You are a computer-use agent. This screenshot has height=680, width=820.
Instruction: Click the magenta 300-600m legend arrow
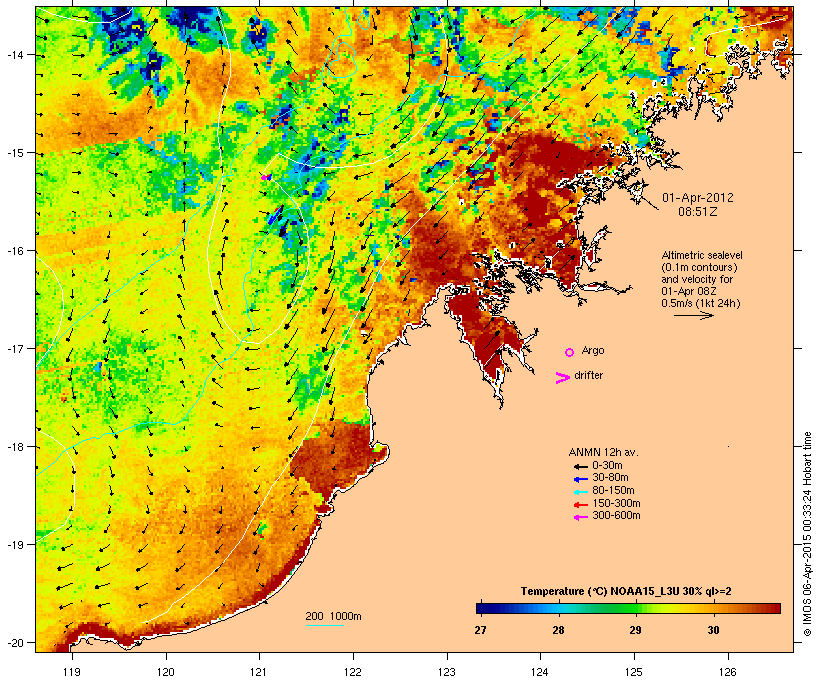point(580,517)
